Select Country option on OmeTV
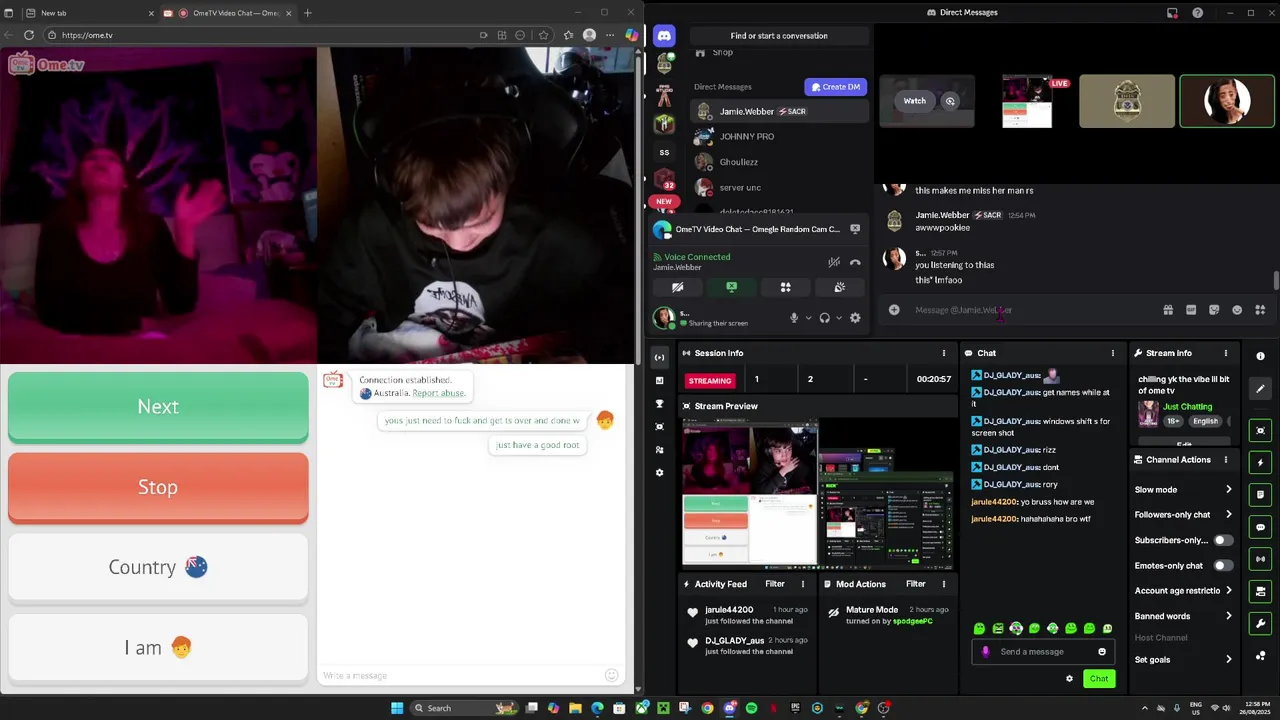The width and height of the screenshot is (1280, 720). click(158, 567)
